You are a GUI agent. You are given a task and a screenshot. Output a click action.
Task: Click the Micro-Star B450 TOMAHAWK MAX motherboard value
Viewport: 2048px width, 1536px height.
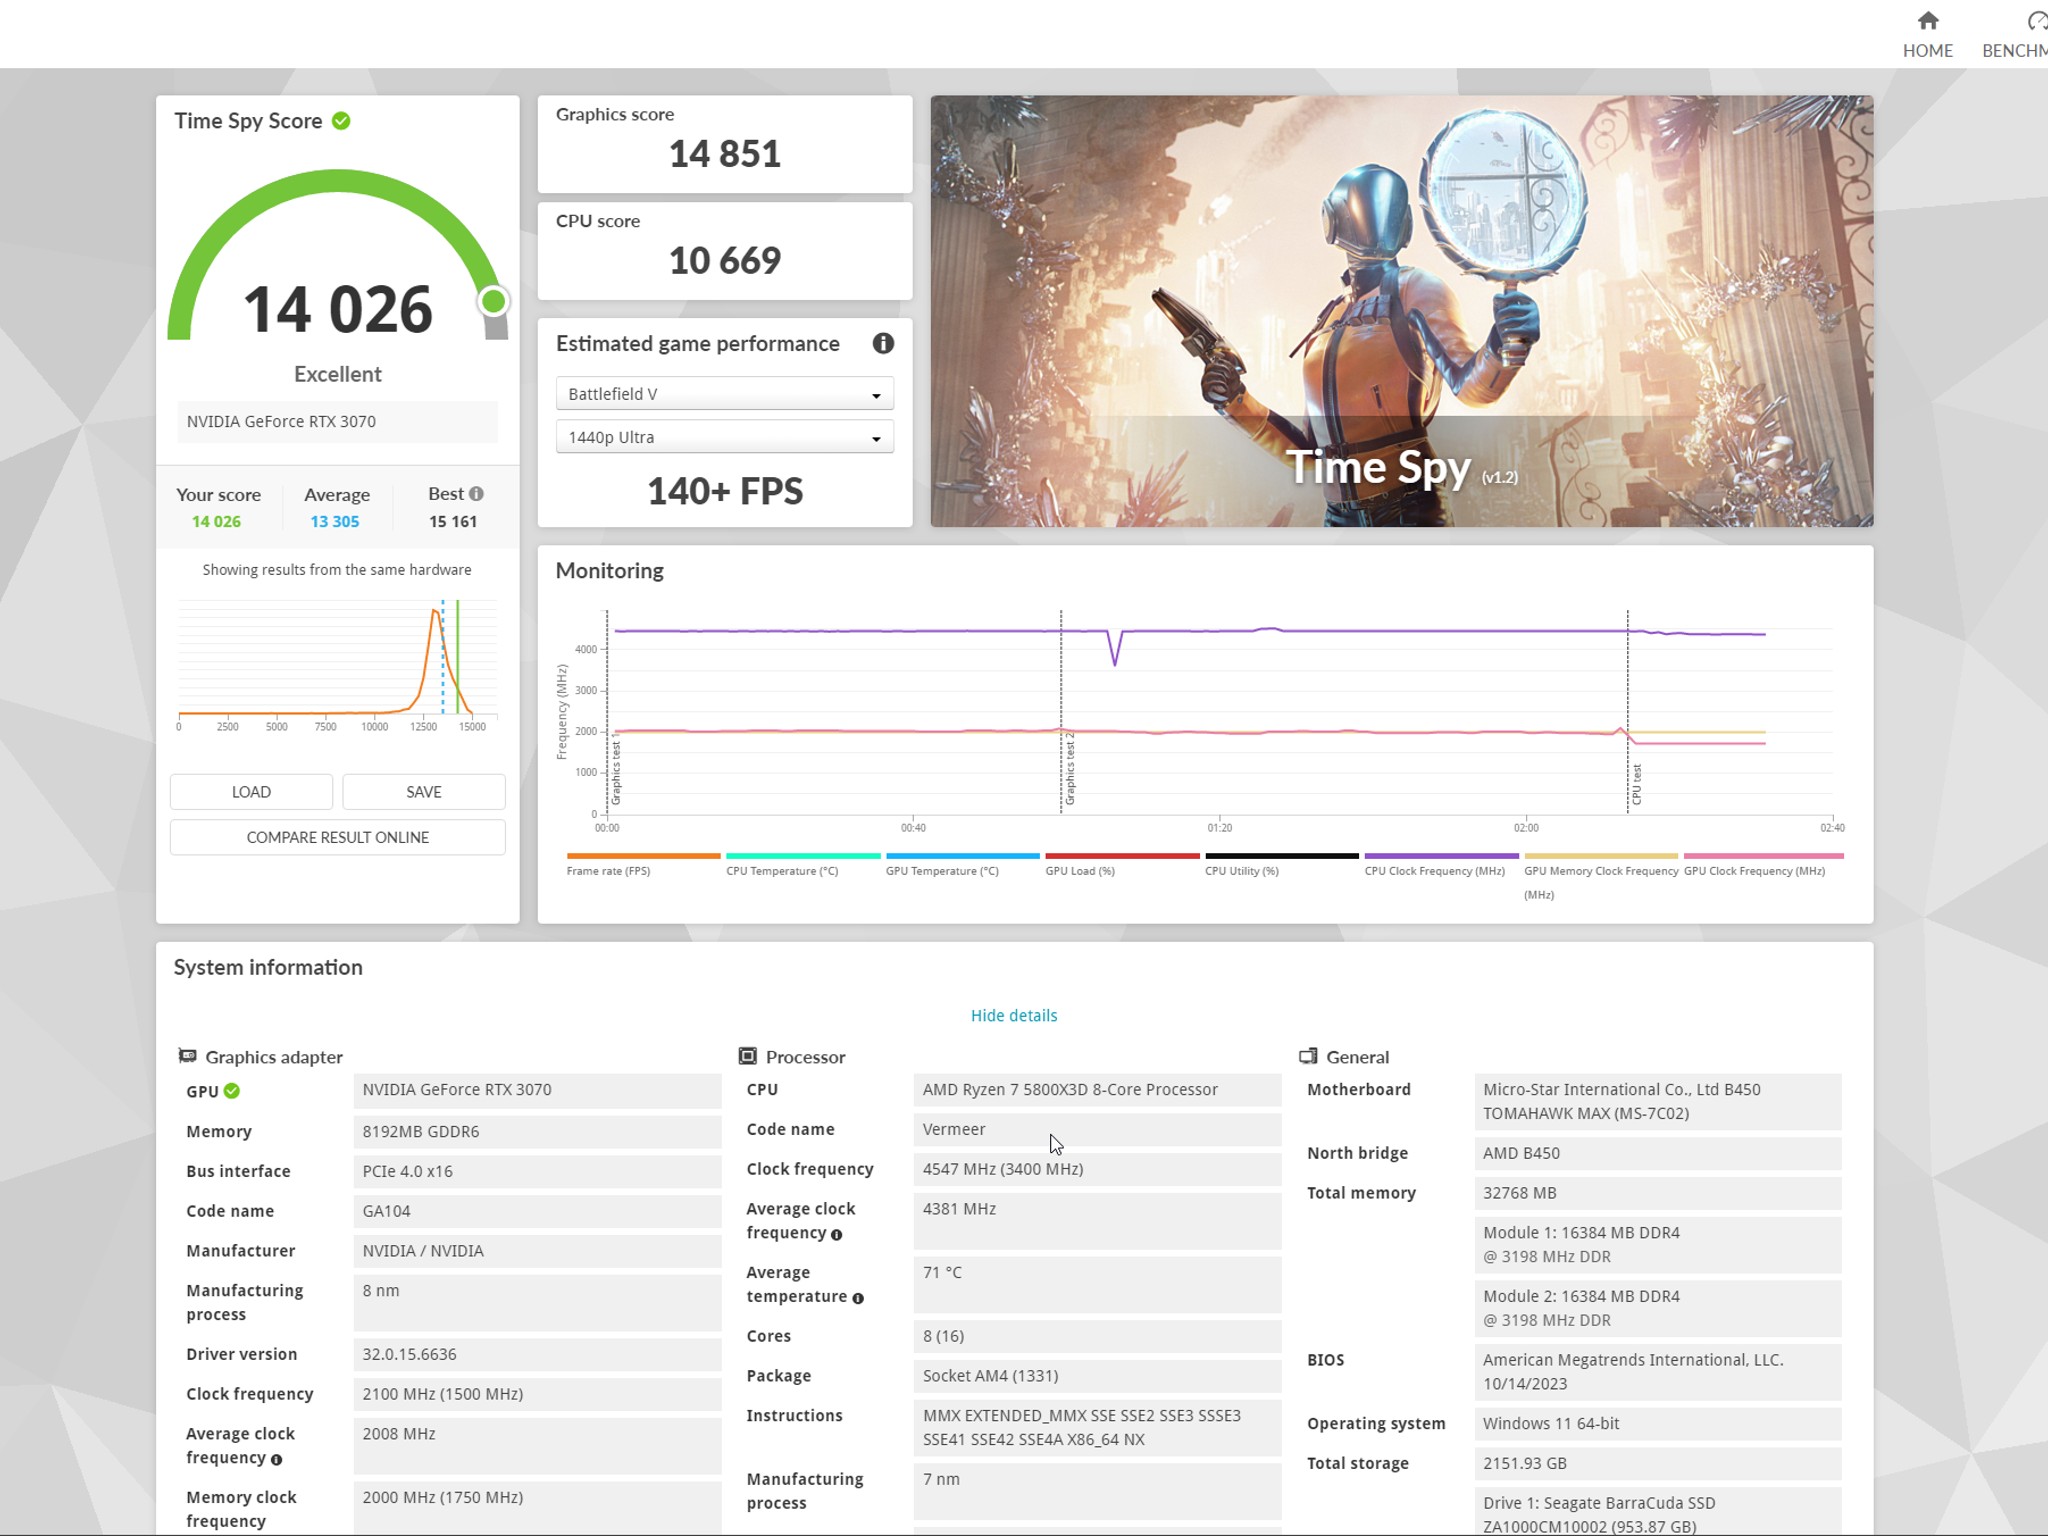pyautogui.click(x=1658, y=1102)
